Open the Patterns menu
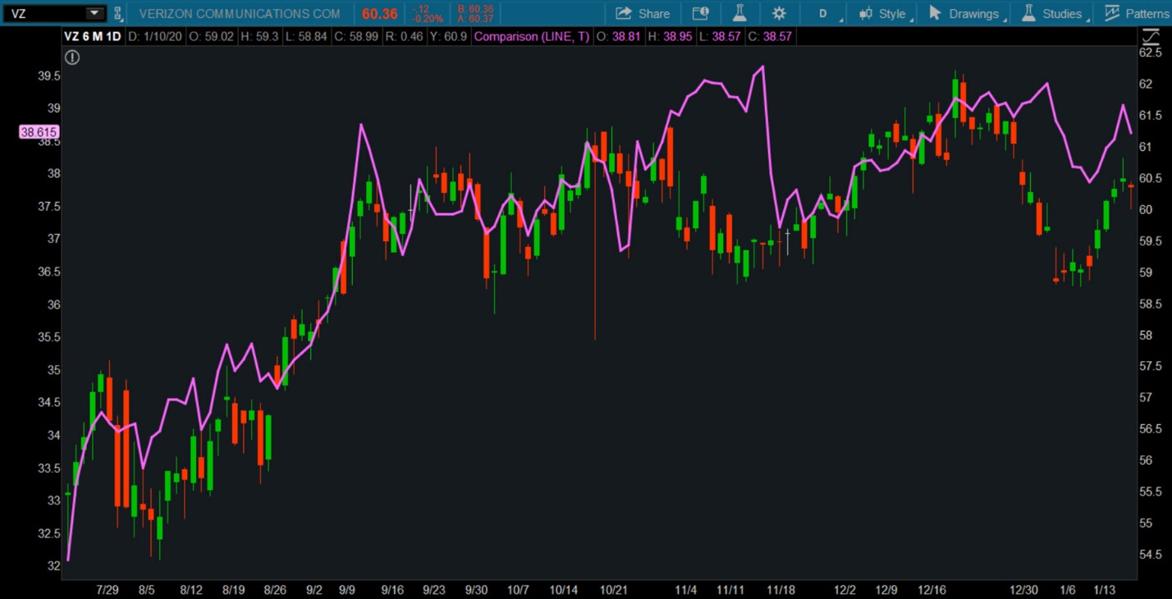Viewport: 1172px width, 599px height. tap(1137, 13)
